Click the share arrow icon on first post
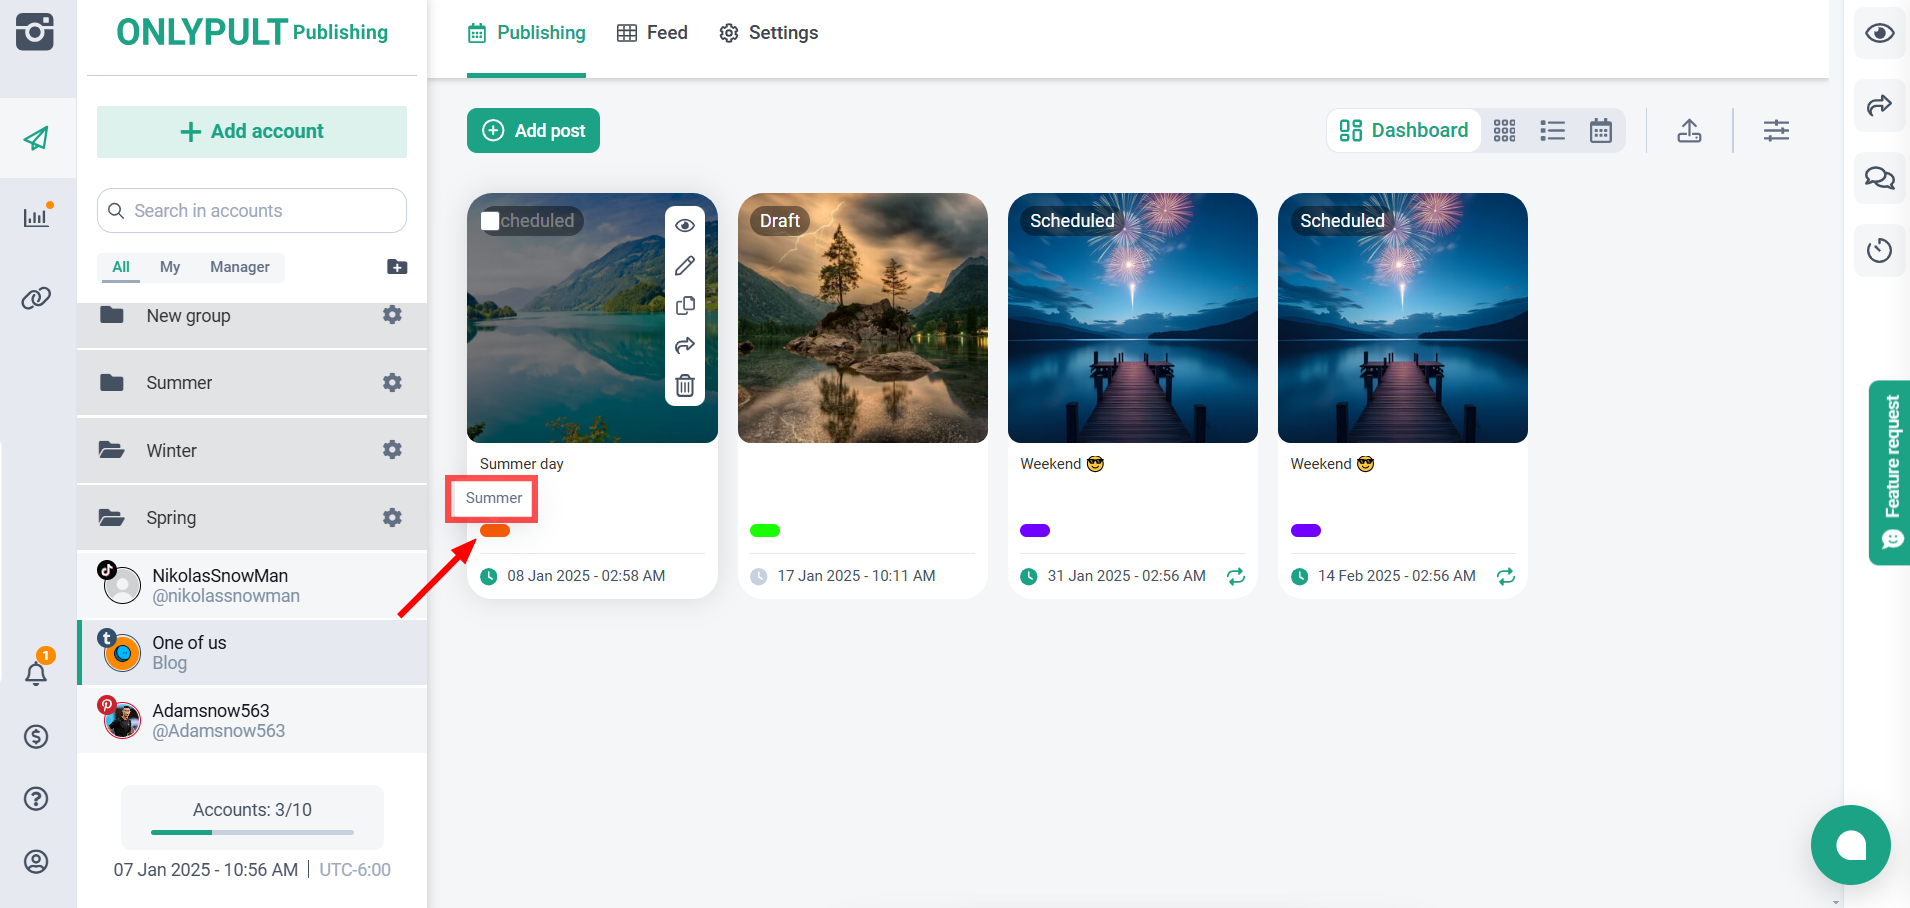The width and height of the screenshot is (1910, 908). [685, 346]
